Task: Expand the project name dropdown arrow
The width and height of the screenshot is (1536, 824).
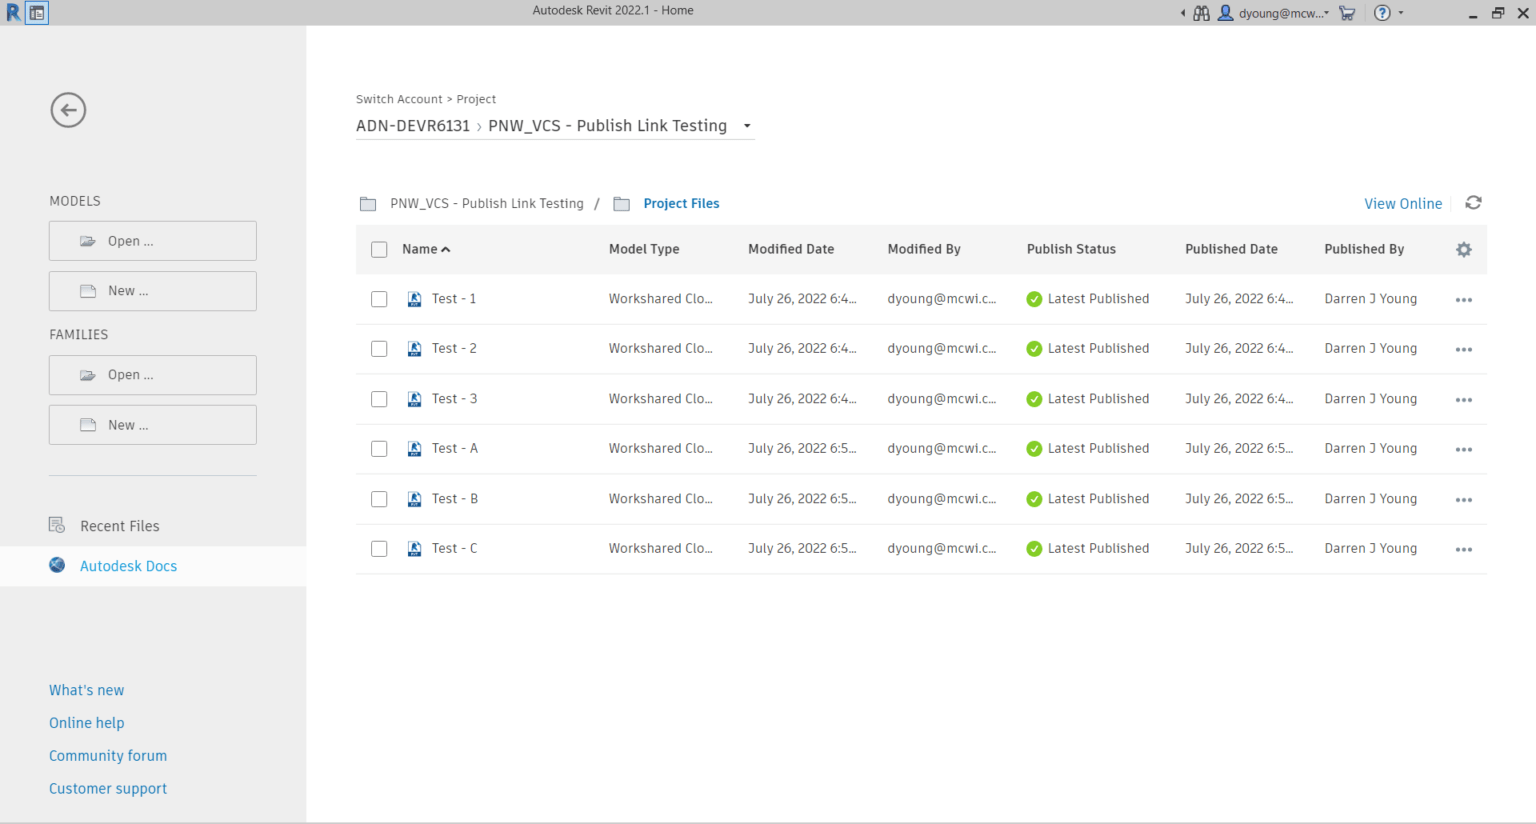Action: [747, 127]
